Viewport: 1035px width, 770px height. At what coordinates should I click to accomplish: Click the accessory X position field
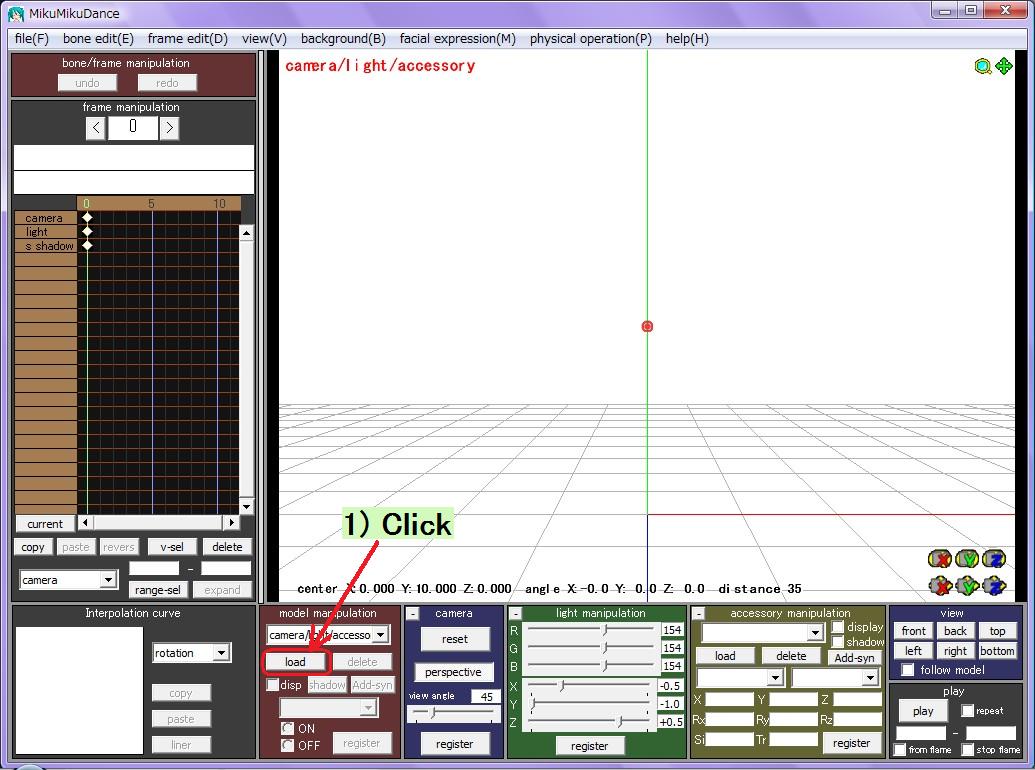click(x=729, y=699)
